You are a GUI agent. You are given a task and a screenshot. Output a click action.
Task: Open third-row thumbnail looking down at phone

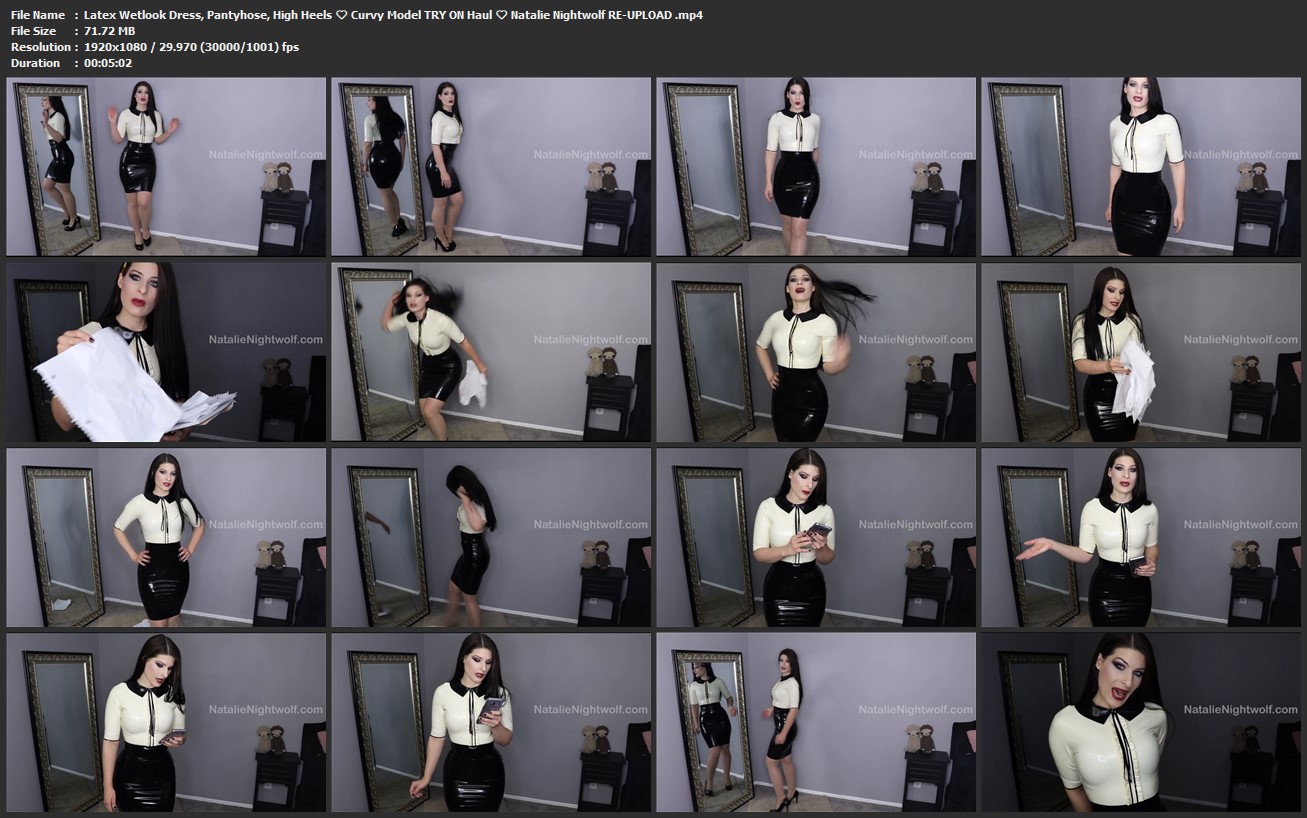pos(816,537)
